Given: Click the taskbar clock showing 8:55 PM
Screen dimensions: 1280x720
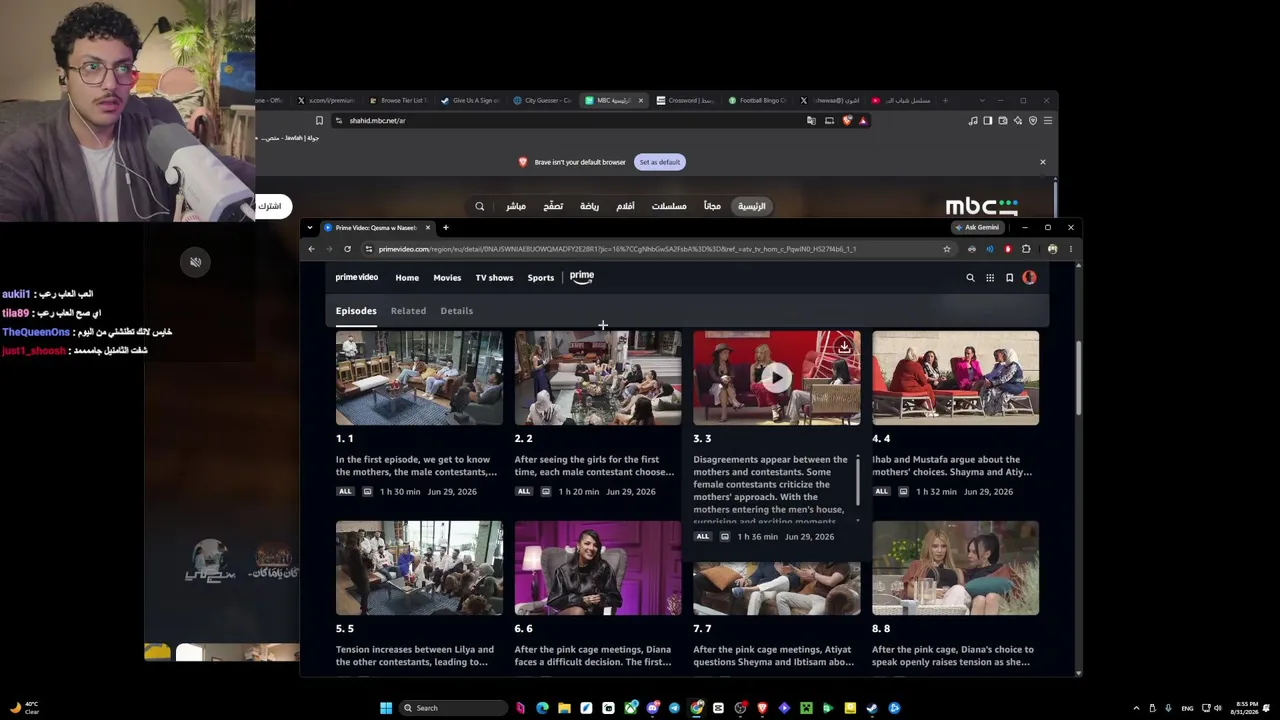Looking at the screenshot, I should pyautogui.click(x=1246, y=708).
